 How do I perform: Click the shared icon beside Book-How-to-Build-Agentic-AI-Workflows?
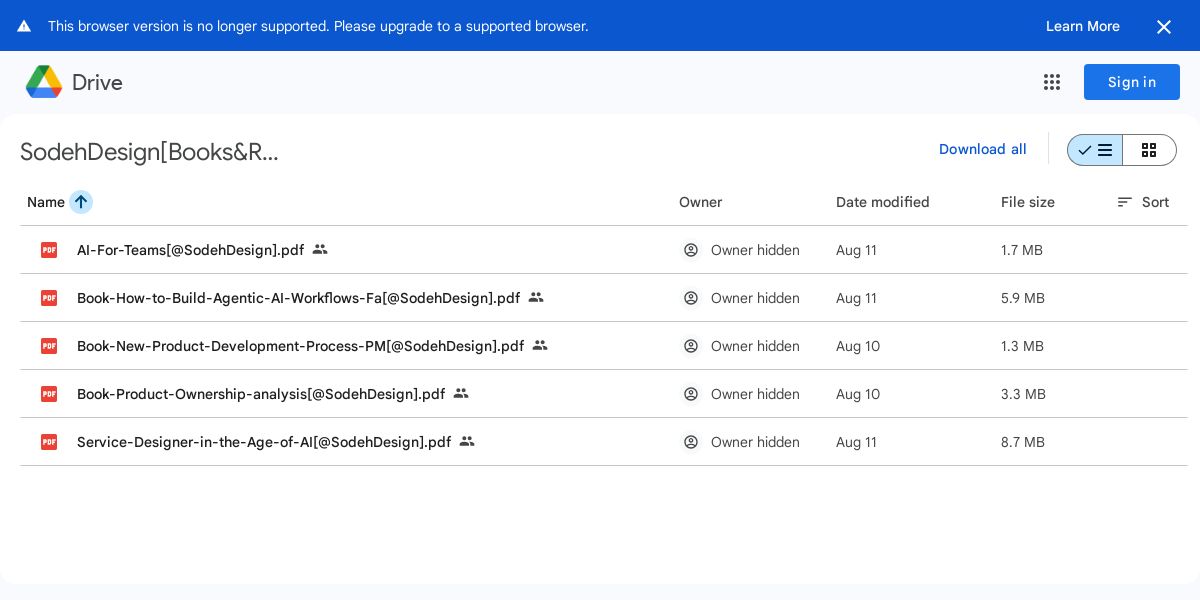[x=536, y=298]
